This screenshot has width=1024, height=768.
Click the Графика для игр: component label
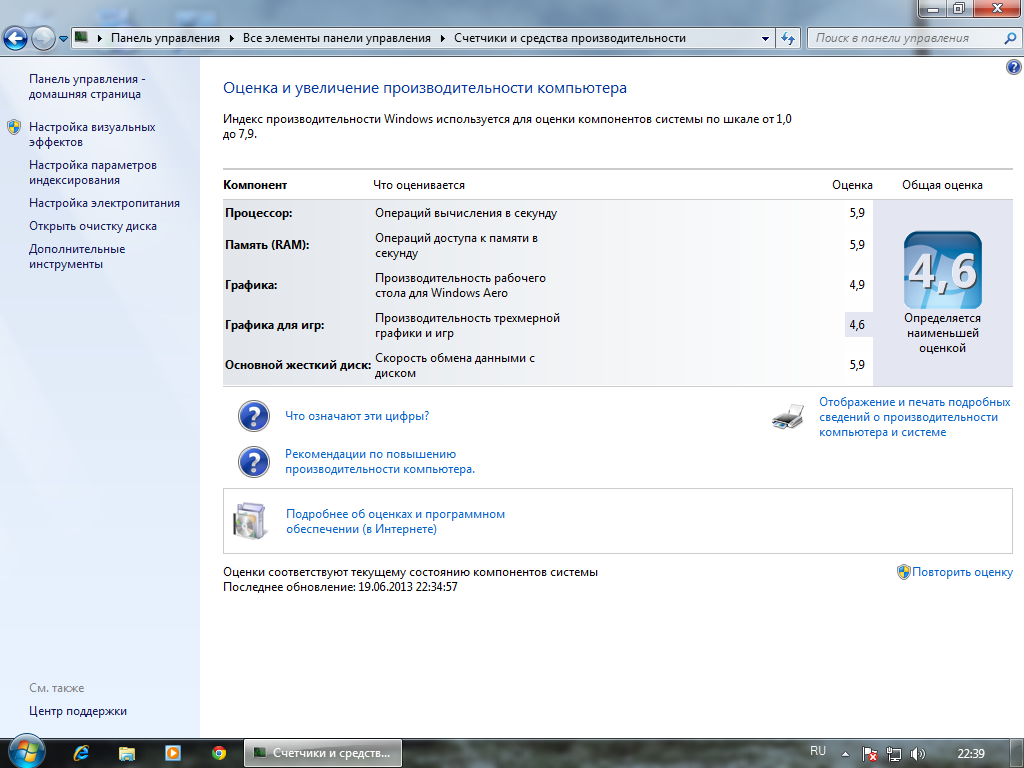click(x=274, y=325)
